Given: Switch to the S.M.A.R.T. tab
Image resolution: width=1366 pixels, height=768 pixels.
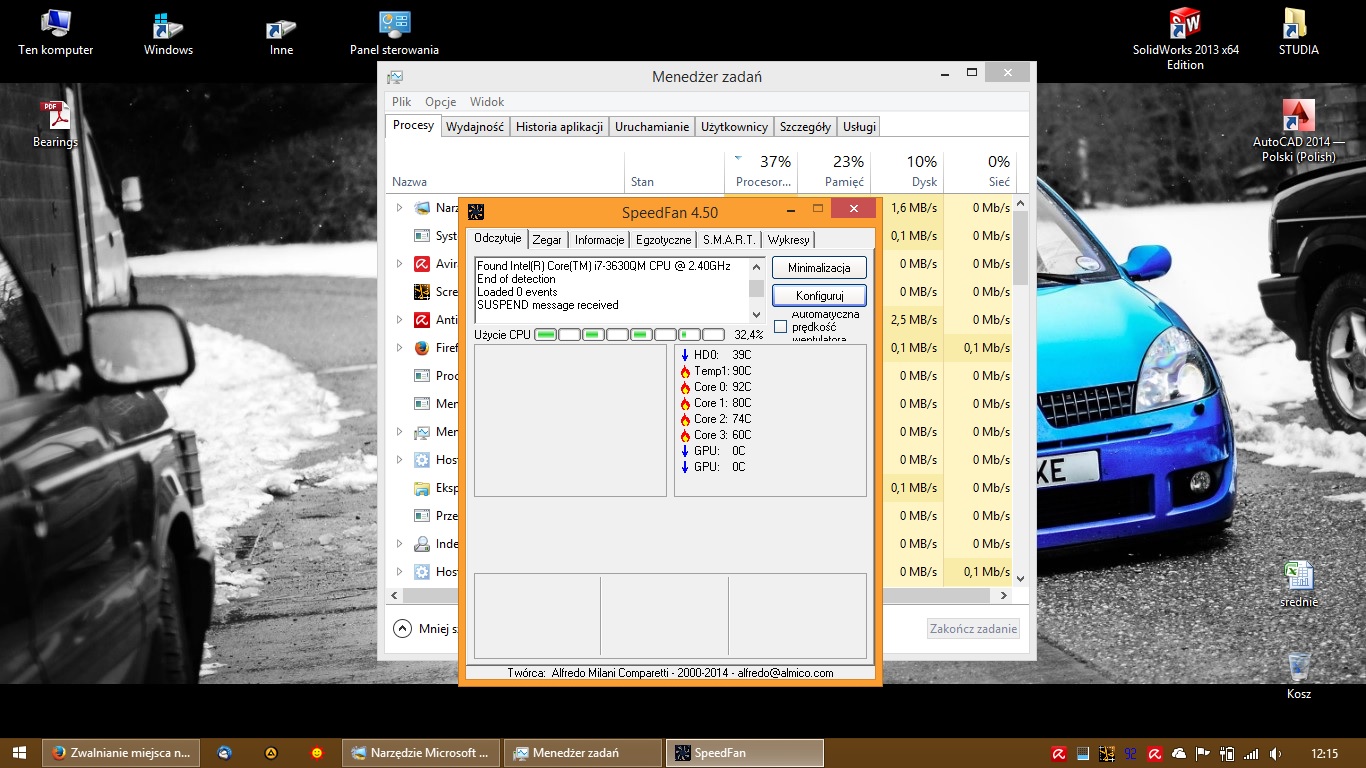Looking at the screenshot, I should [x=728, y=240].
